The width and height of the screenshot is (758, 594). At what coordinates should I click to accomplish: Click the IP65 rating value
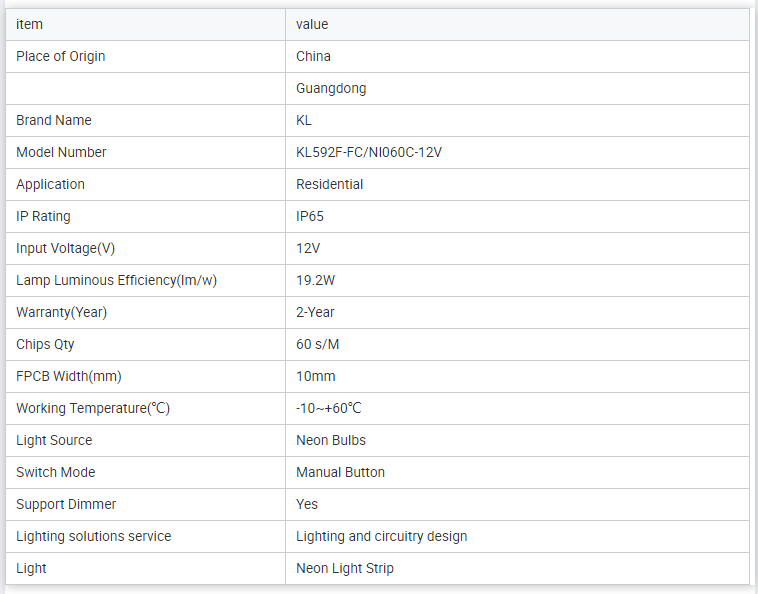point(310,216)
